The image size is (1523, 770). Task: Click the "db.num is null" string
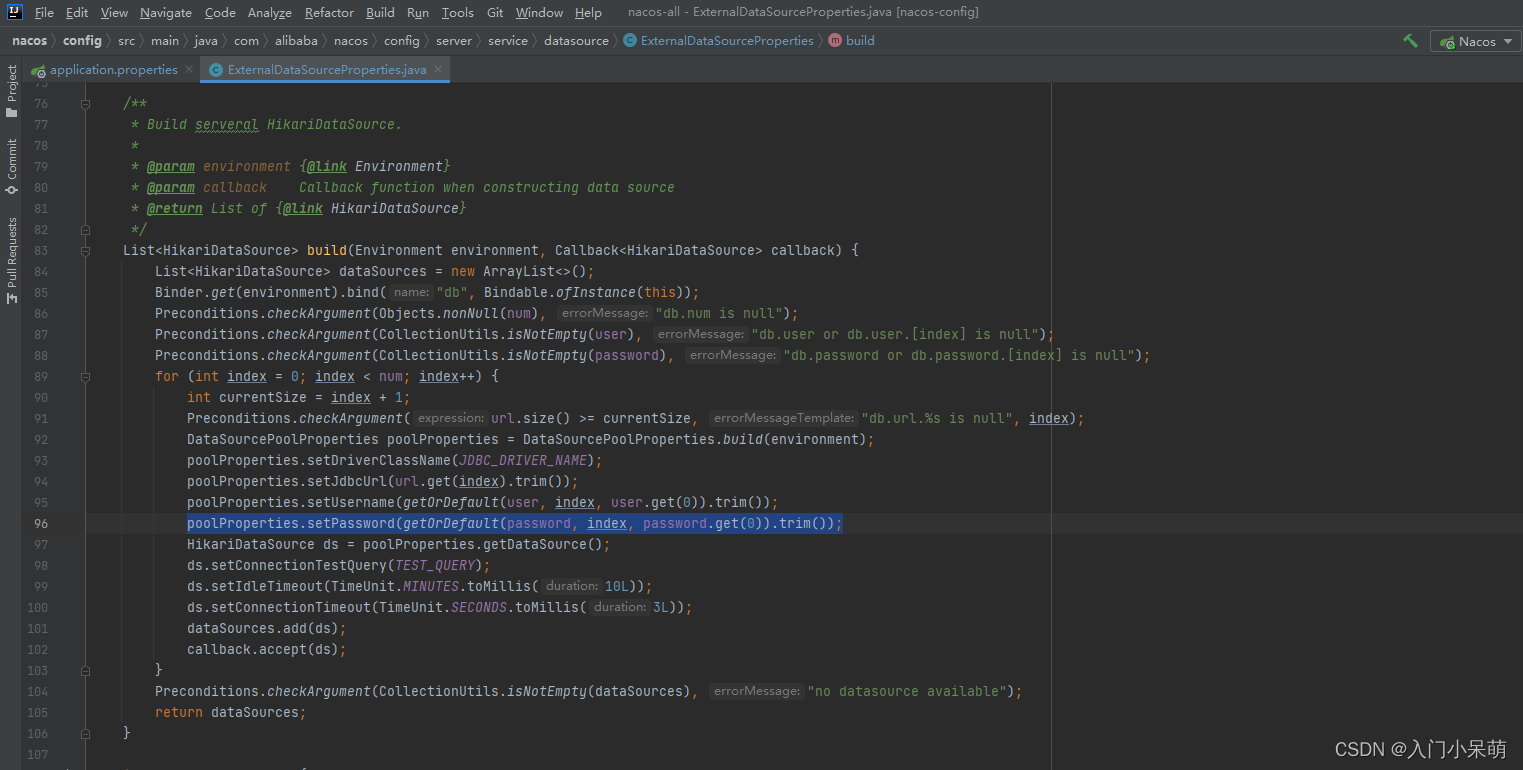point(719,313)
